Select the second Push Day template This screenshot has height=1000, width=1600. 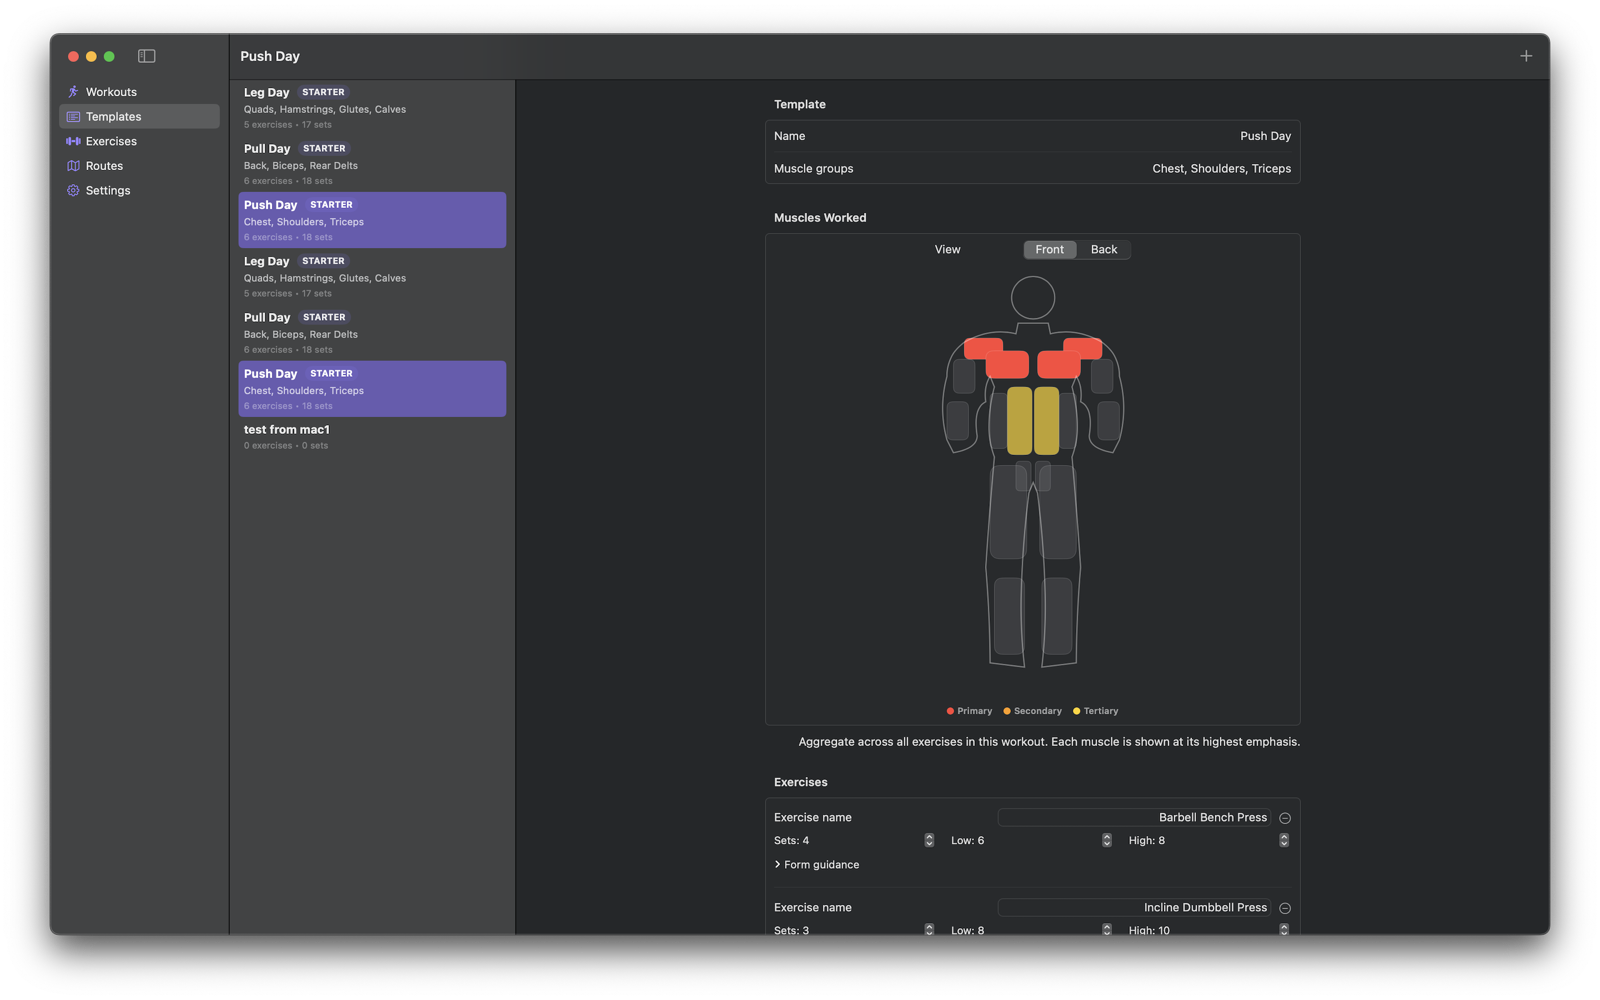(372, 389)
